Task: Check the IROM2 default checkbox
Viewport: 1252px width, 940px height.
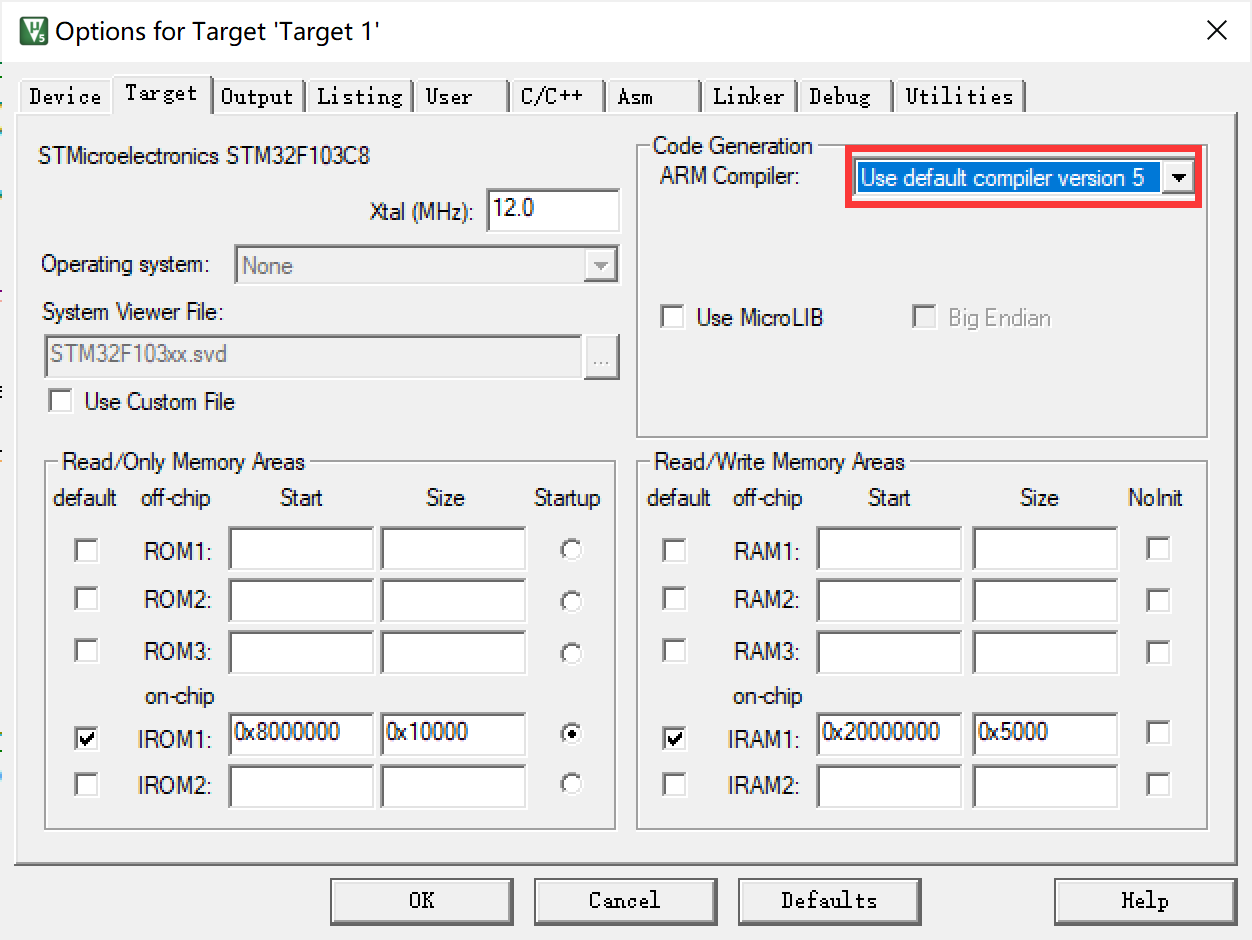Action: coord(87,784)
